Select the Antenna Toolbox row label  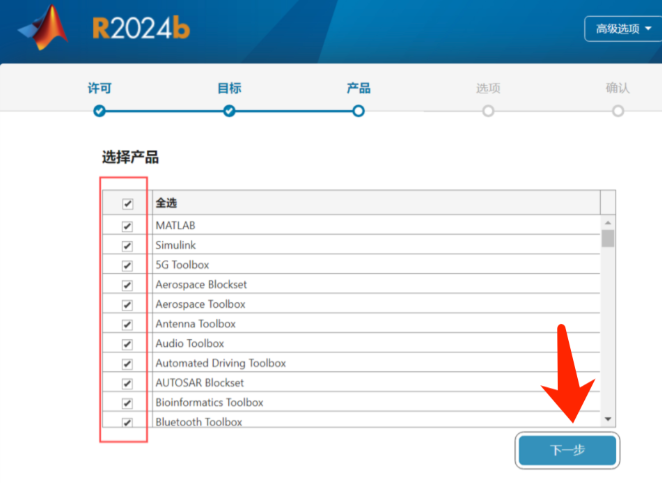195,324
